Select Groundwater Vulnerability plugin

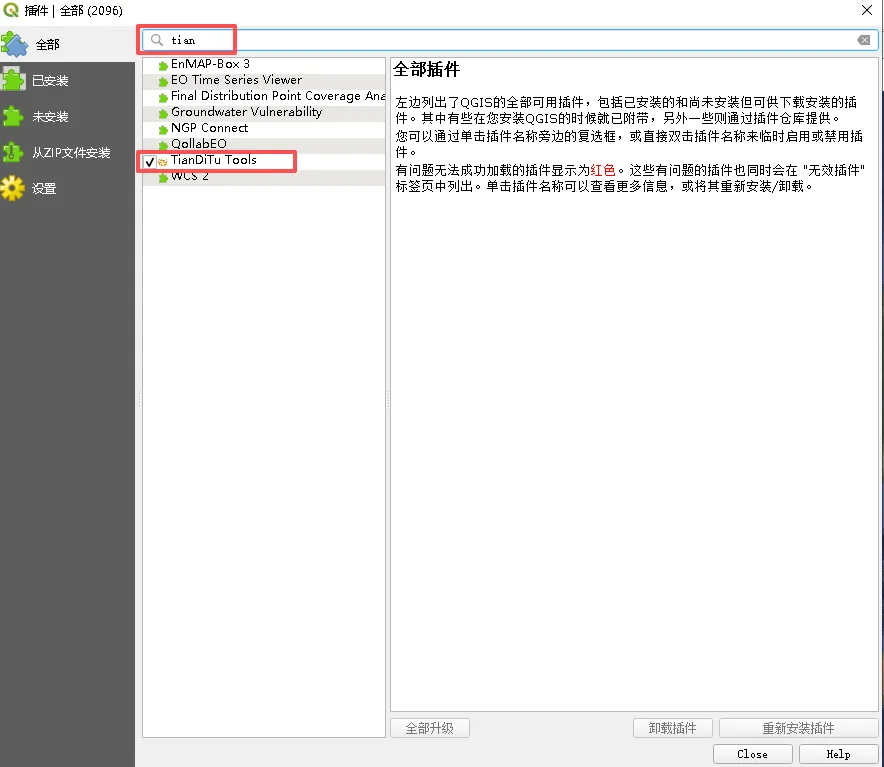[264, 112]
